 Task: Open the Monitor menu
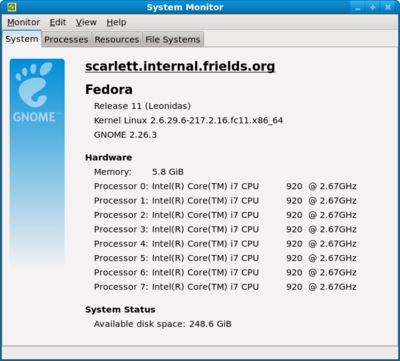(x=23, y=22)
